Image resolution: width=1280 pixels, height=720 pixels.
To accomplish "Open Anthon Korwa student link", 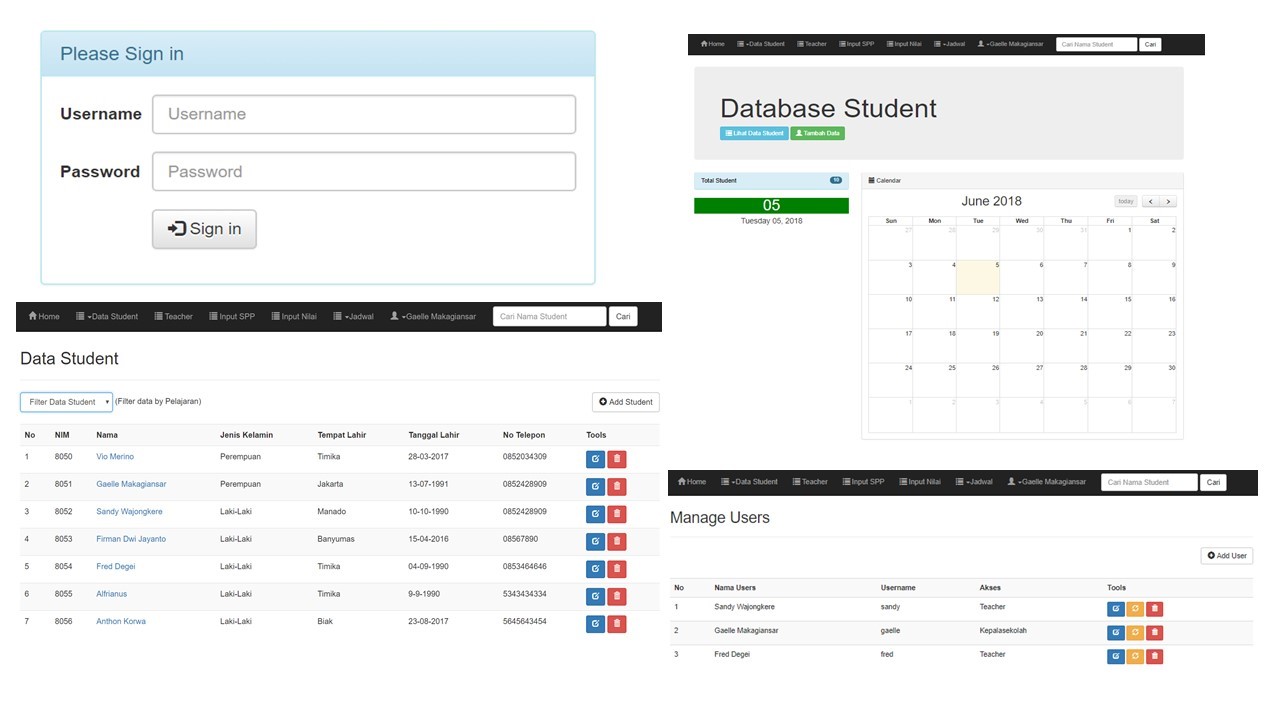I will [121, 622].
